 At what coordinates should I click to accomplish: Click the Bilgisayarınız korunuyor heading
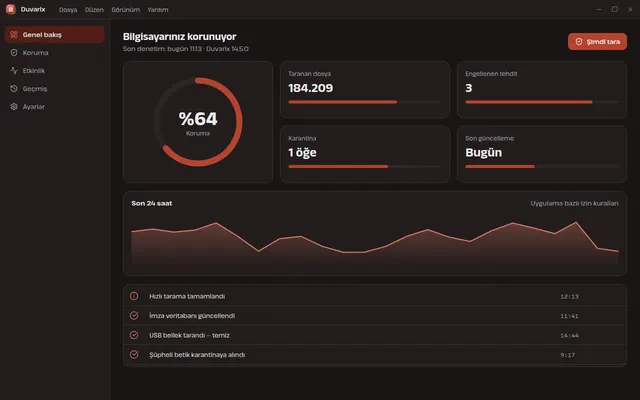[x=180, y=37]
